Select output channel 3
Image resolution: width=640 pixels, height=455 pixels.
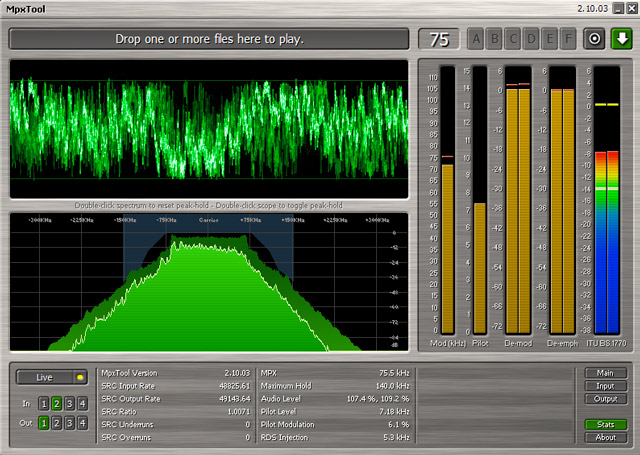pos(70,423)
